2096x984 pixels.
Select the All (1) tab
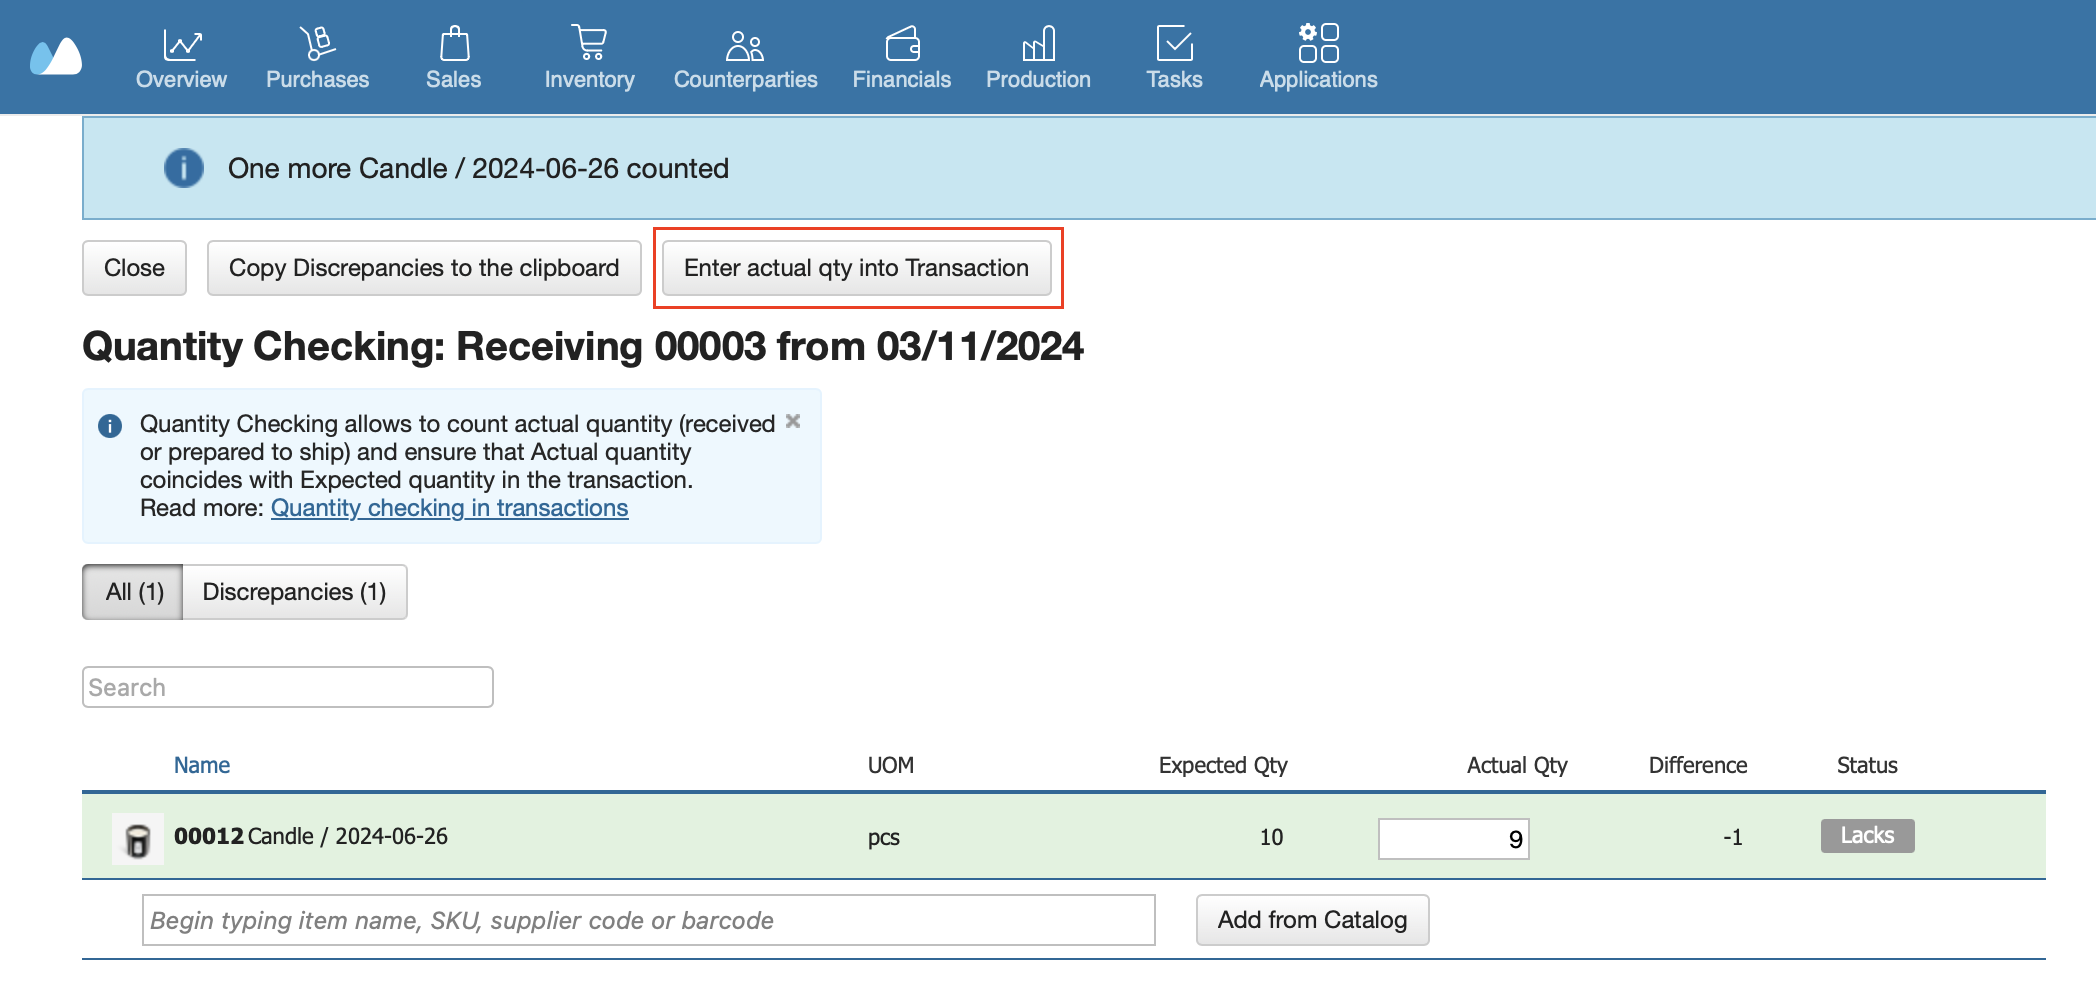(x=134, y=592)
